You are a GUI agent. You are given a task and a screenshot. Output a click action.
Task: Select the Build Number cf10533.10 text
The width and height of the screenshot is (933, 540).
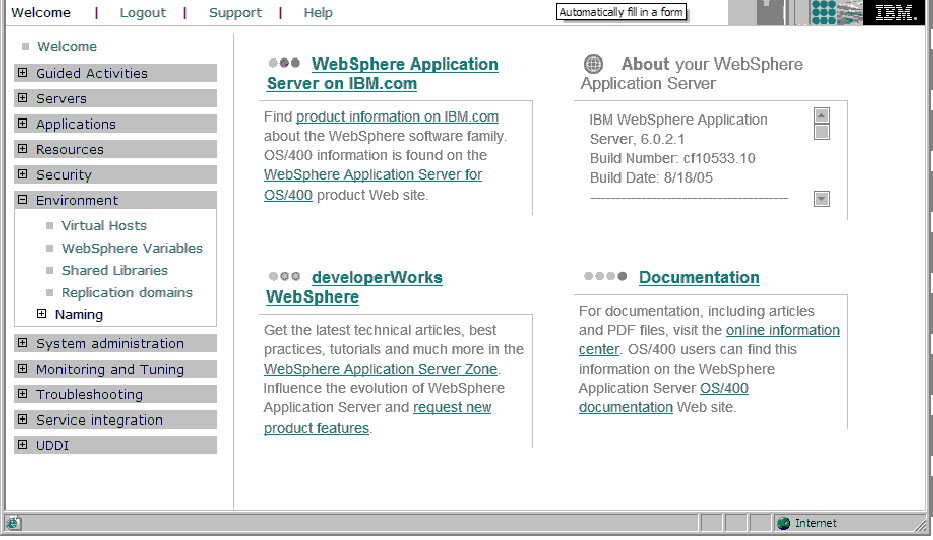tap(672, 158)
